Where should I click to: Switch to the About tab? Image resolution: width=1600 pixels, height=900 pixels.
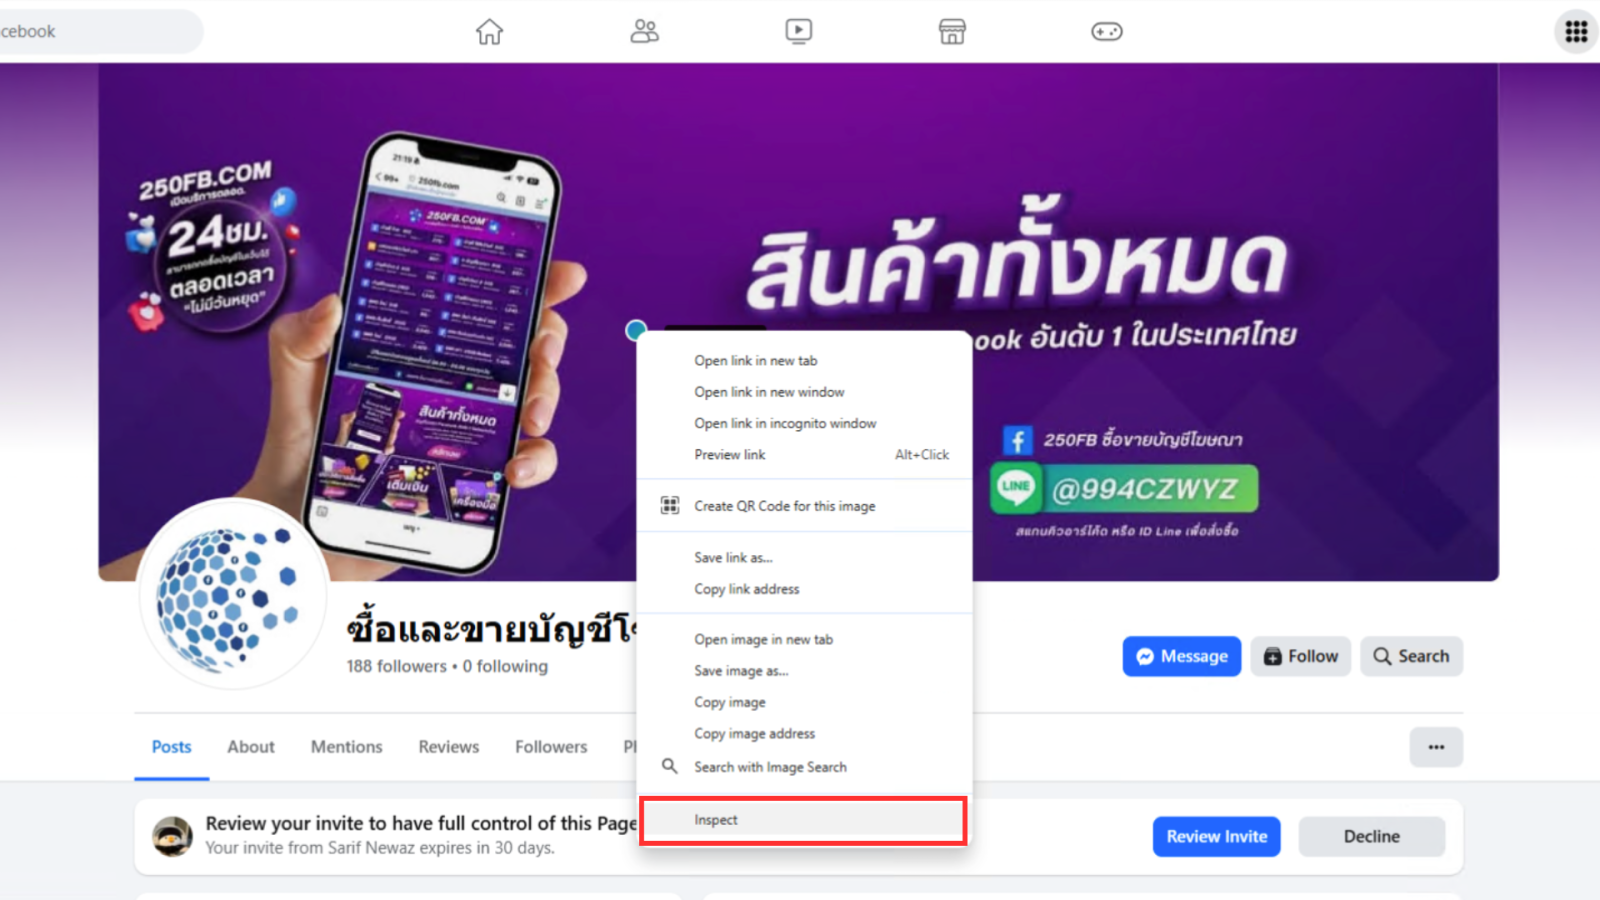(250, 747)
